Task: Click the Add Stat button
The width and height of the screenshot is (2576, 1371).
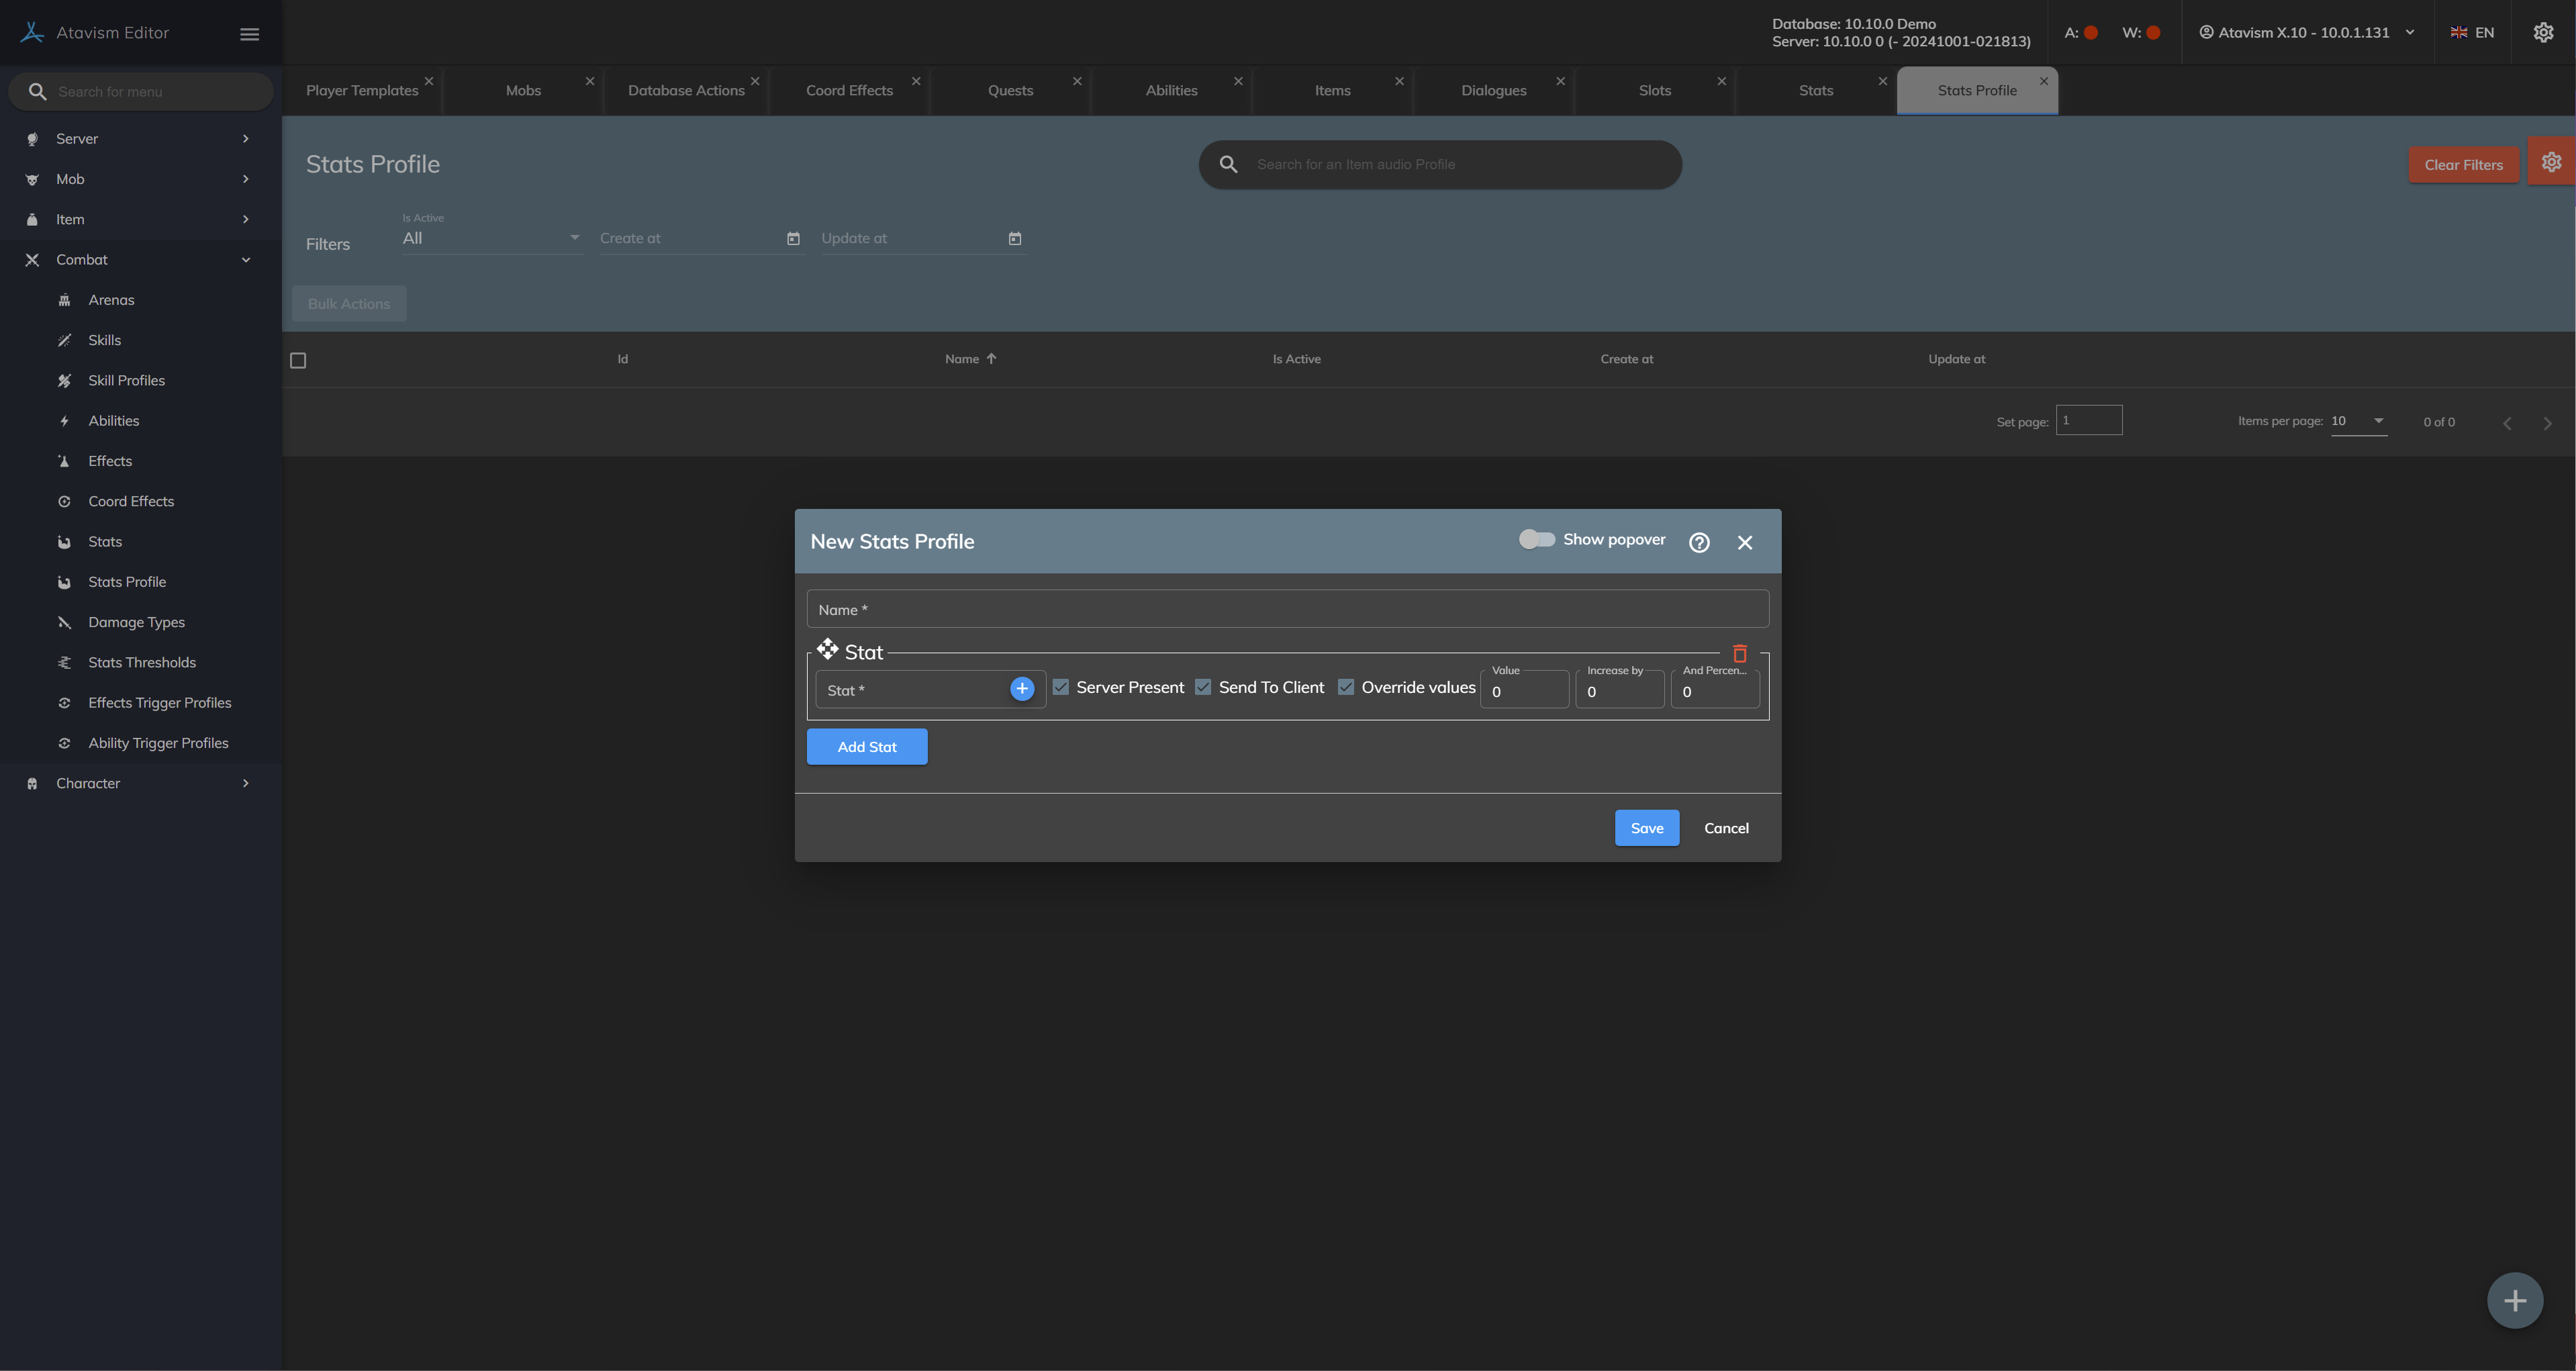Action: [x=866, y=747]
